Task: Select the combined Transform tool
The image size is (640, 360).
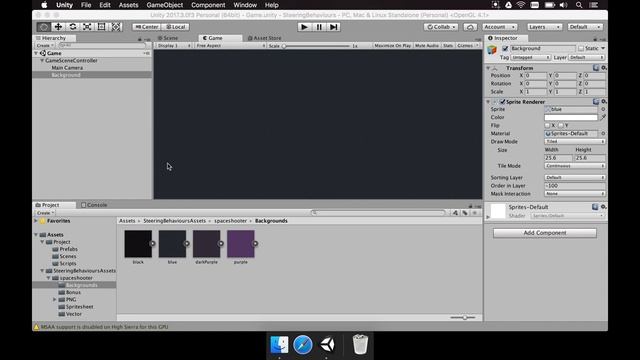Action: click(116, 27)
